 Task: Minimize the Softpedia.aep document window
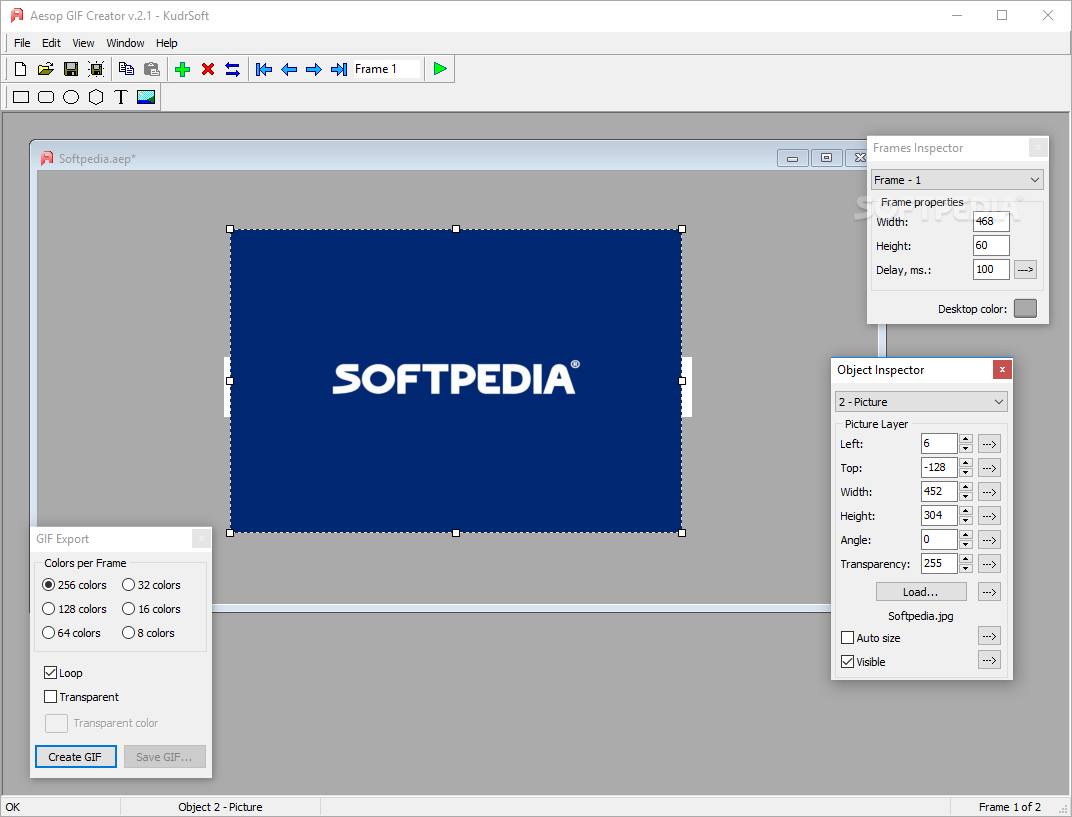[x=792, y=158]
